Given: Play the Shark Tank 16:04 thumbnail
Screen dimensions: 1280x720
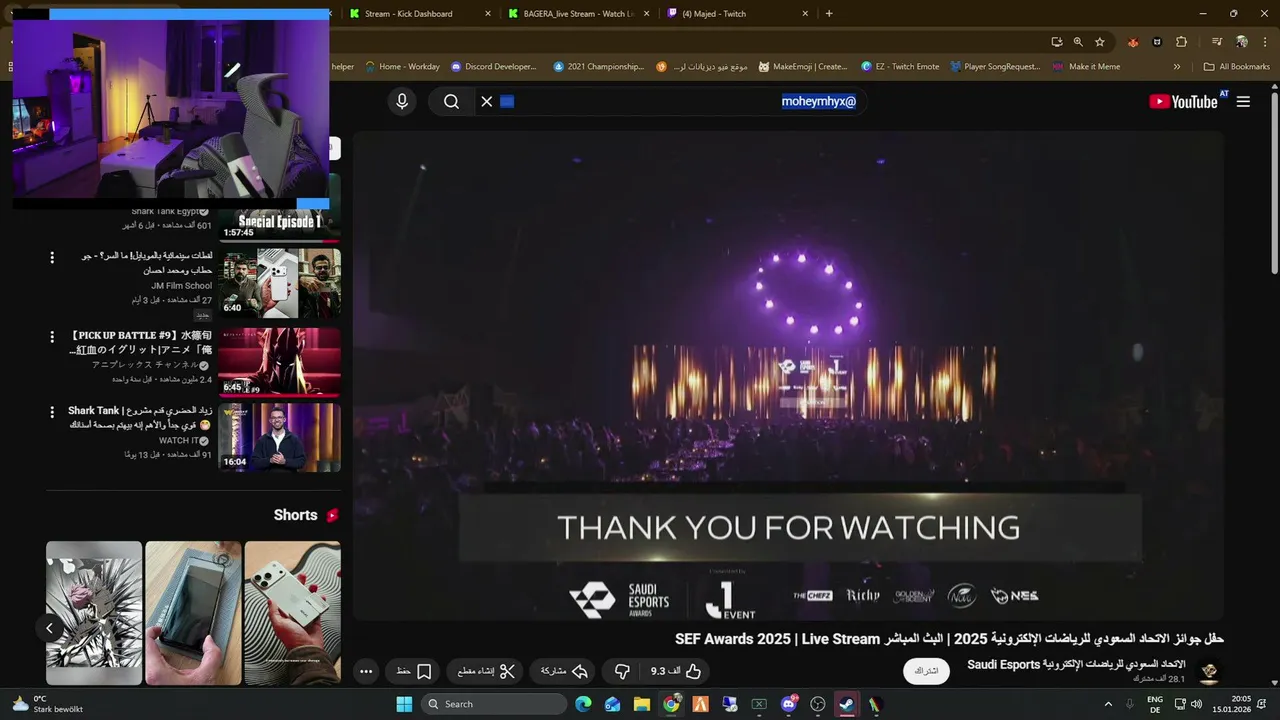Looking at the screenshot, I should pos(280,437).
